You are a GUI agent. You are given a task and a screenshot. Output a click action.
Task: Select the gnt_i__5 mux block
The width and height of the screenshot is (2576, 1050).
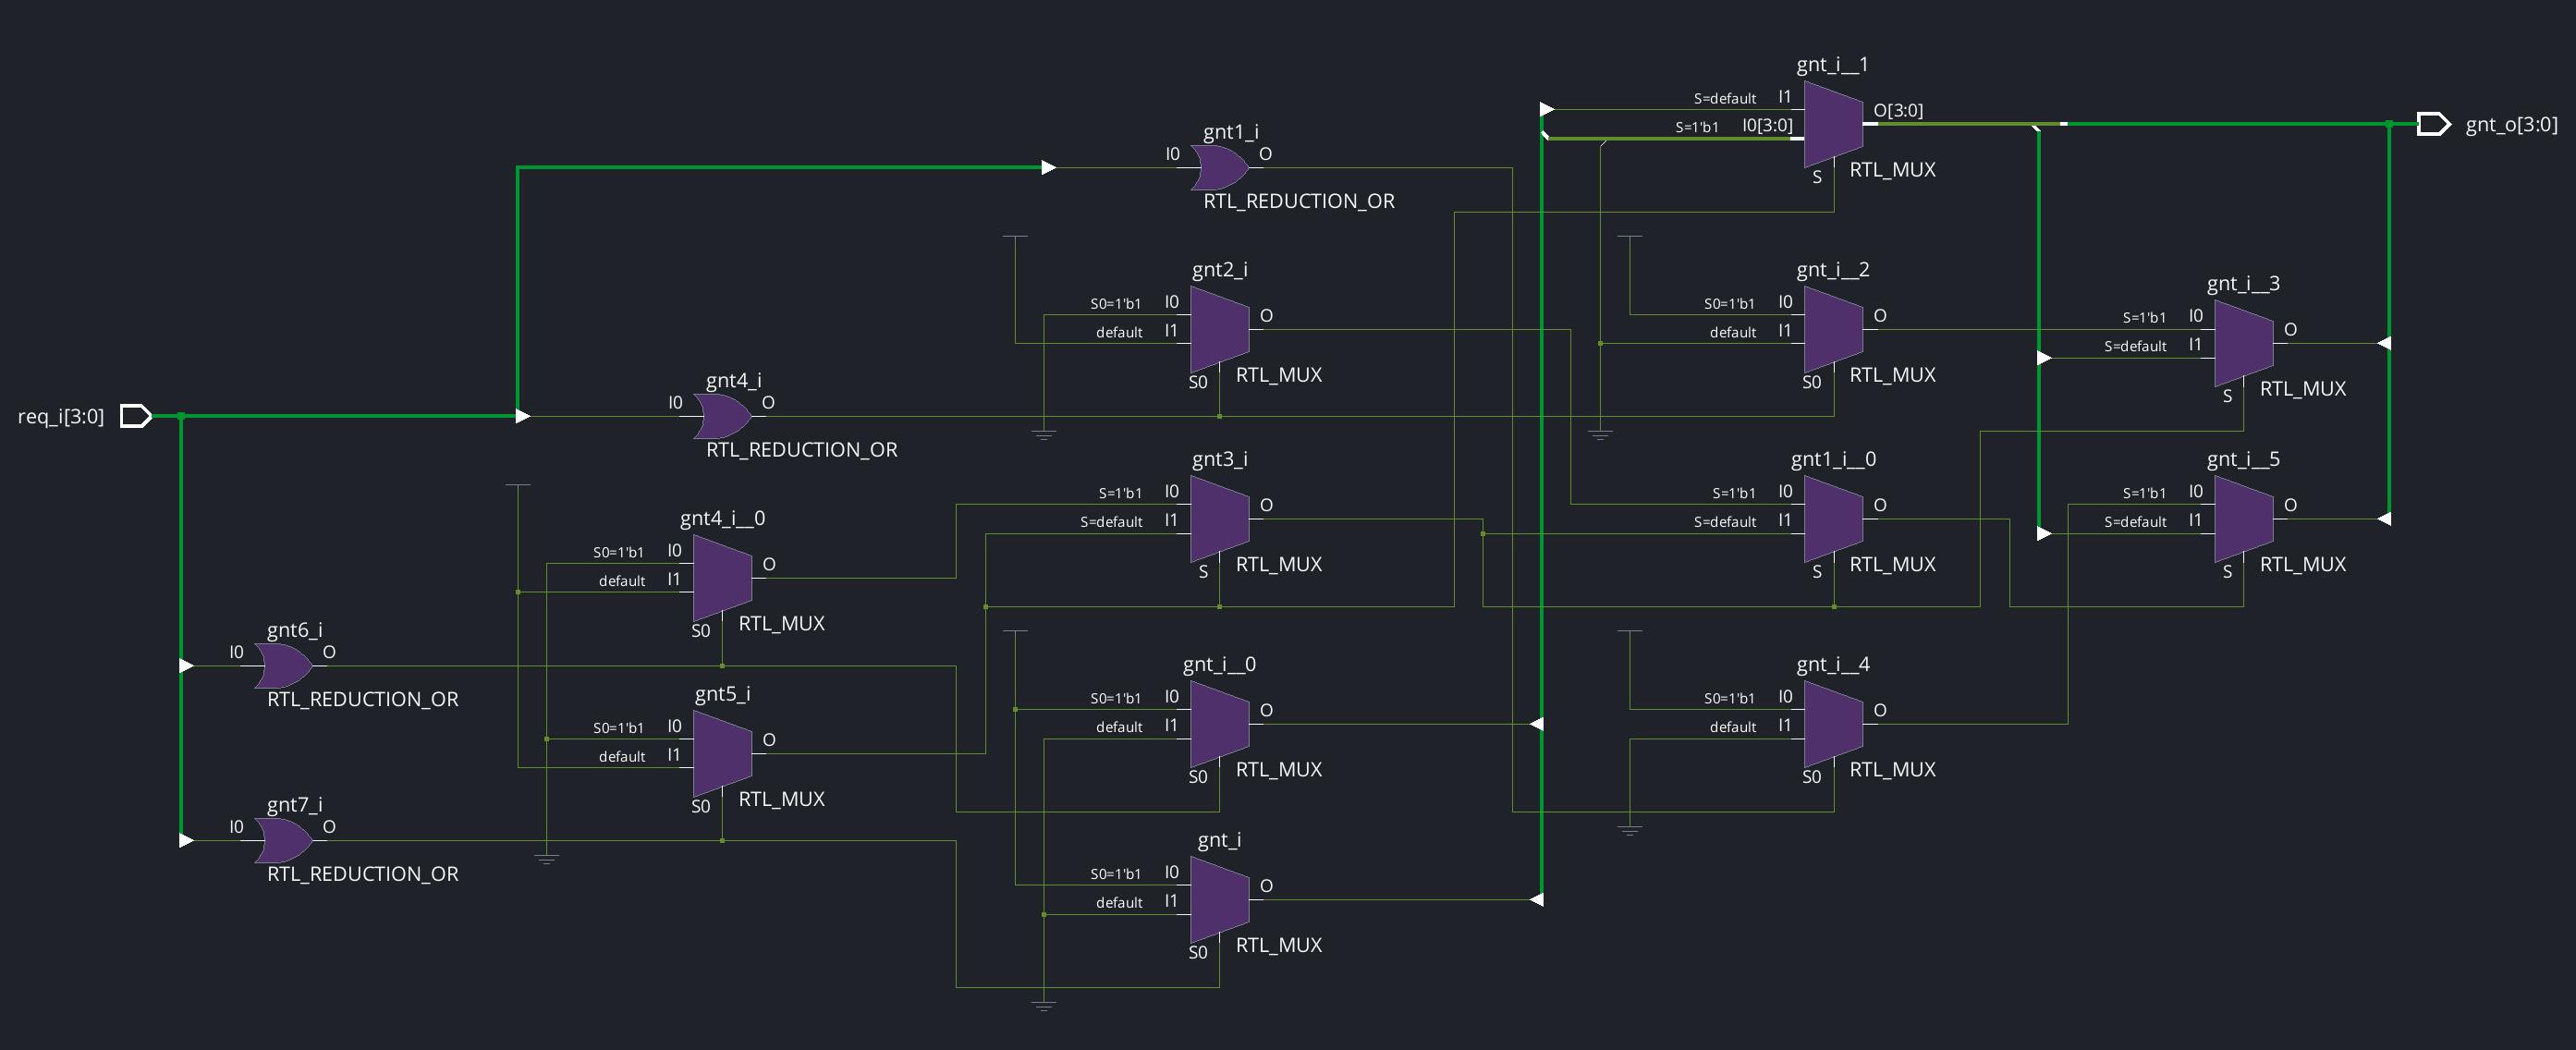pos(2243,519)
